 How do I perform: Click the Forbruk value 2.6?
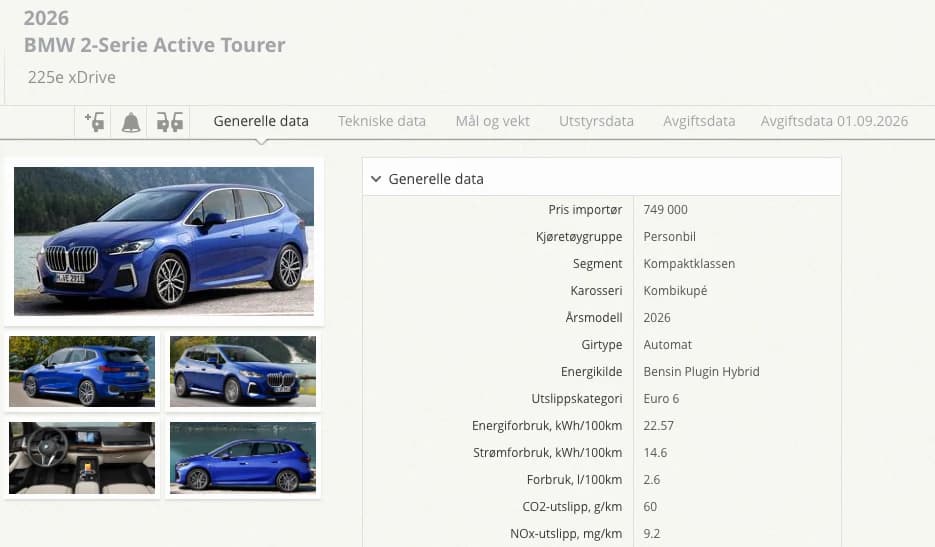[652, 480]
